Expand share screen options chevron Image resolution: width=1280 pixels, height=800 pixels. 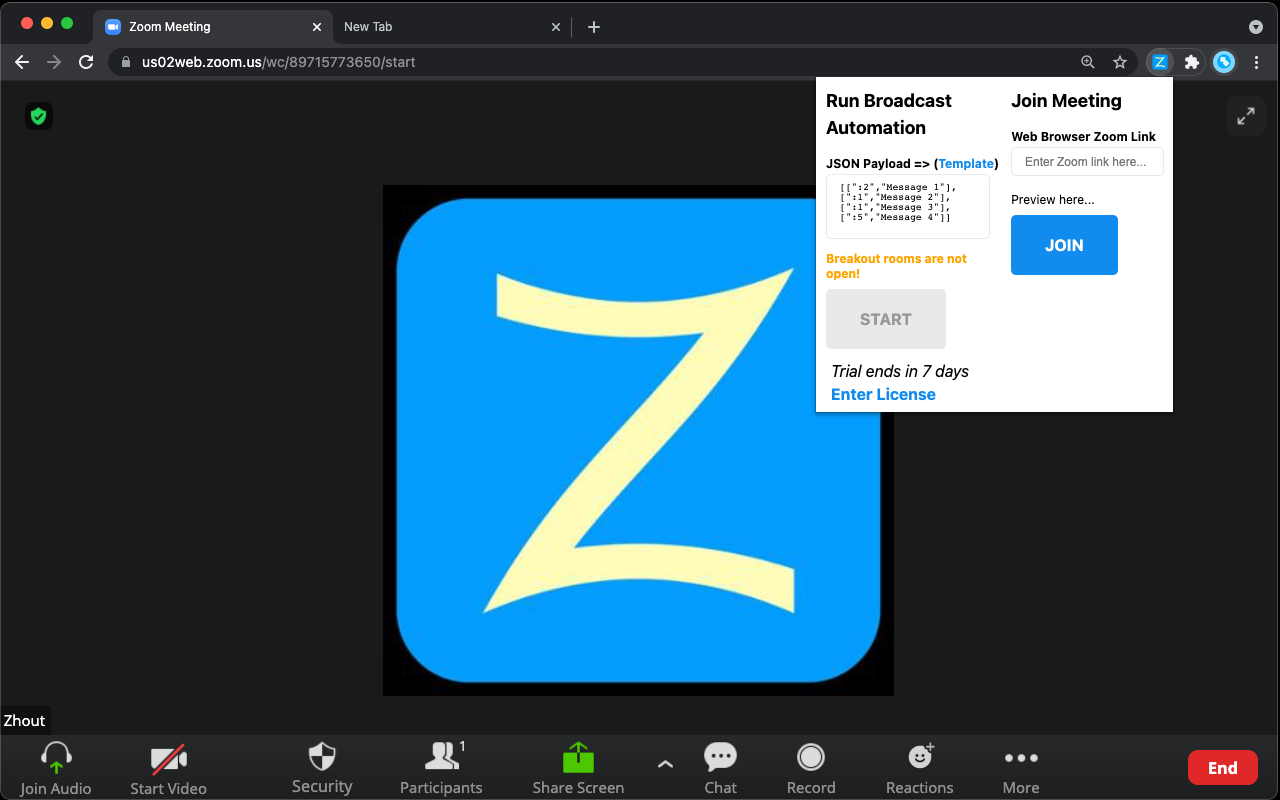tap(665, 765)
